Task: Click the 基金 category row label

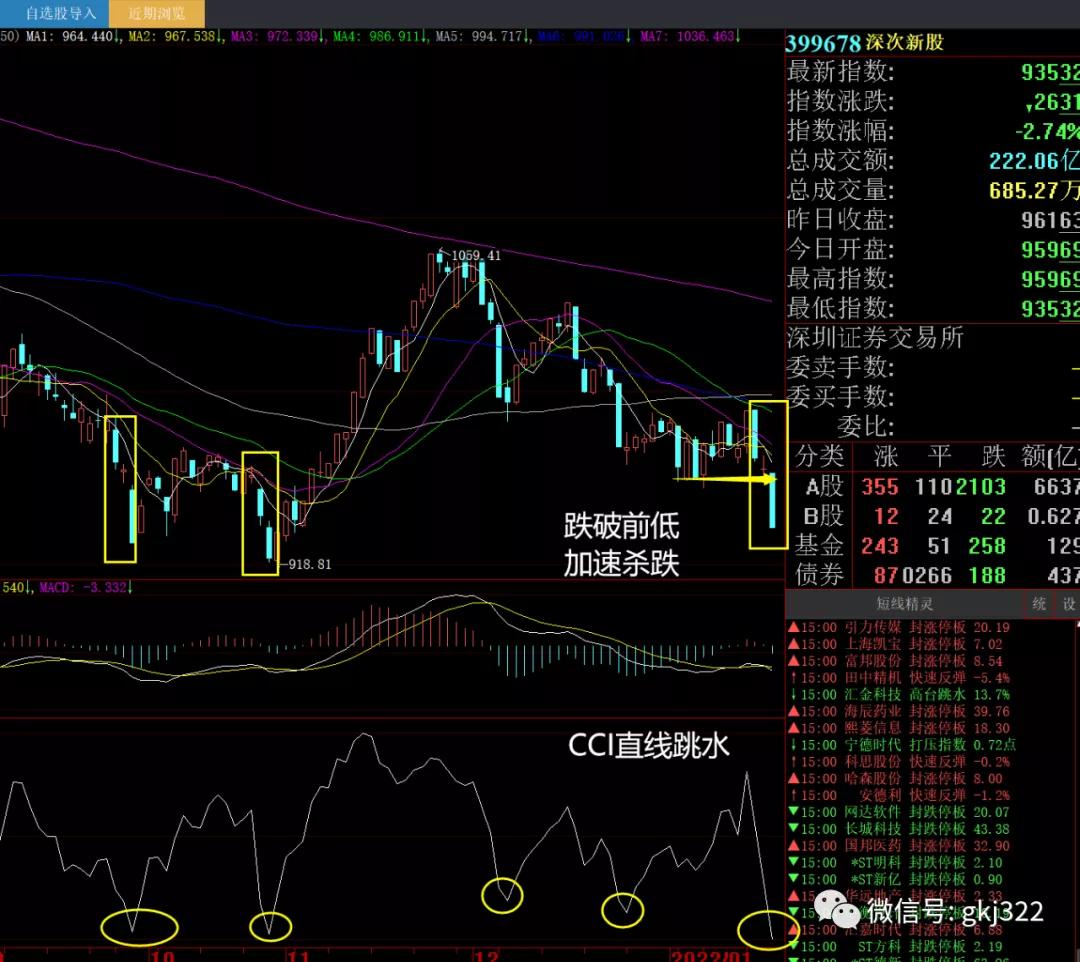Action: (819, 545)
